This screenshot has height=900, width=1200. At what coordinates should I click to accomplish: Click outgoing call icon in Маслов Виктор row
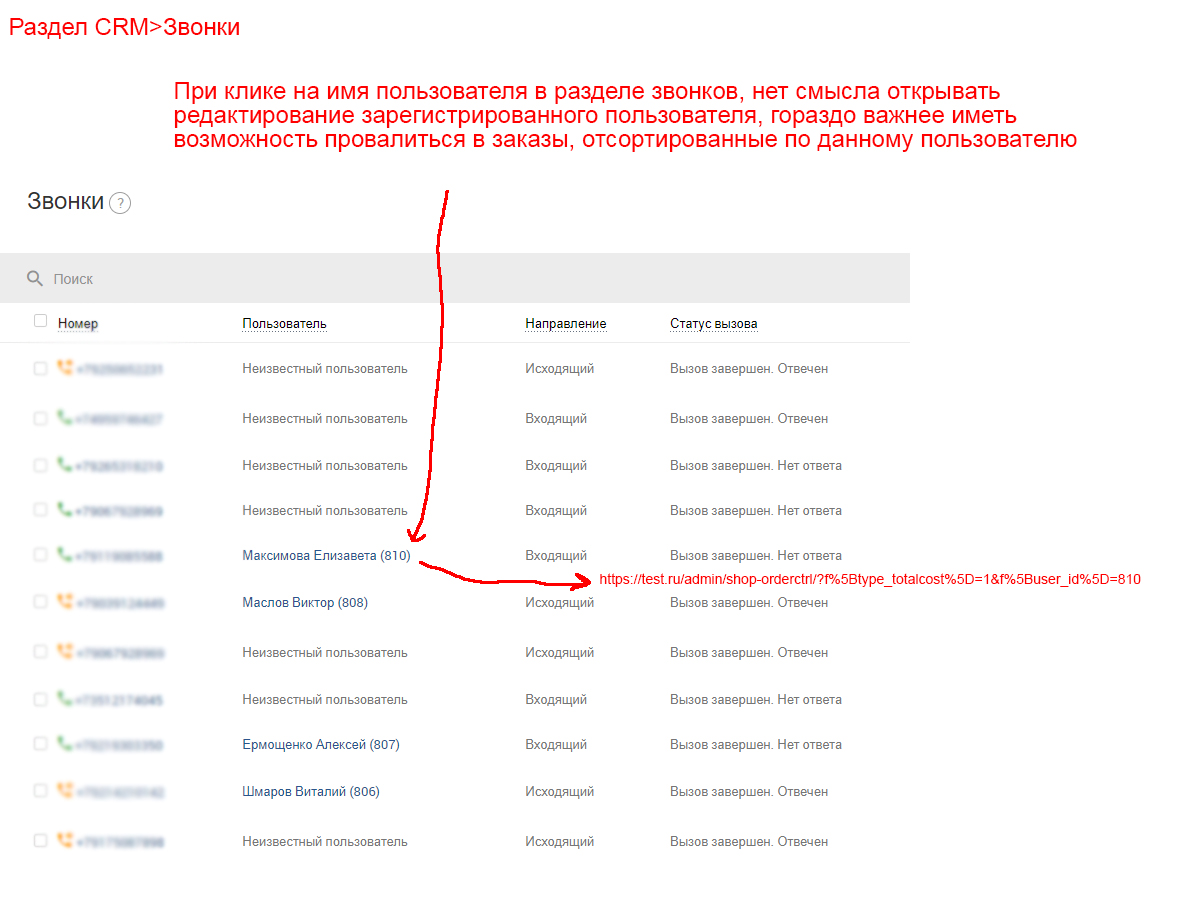click(65, 602)
